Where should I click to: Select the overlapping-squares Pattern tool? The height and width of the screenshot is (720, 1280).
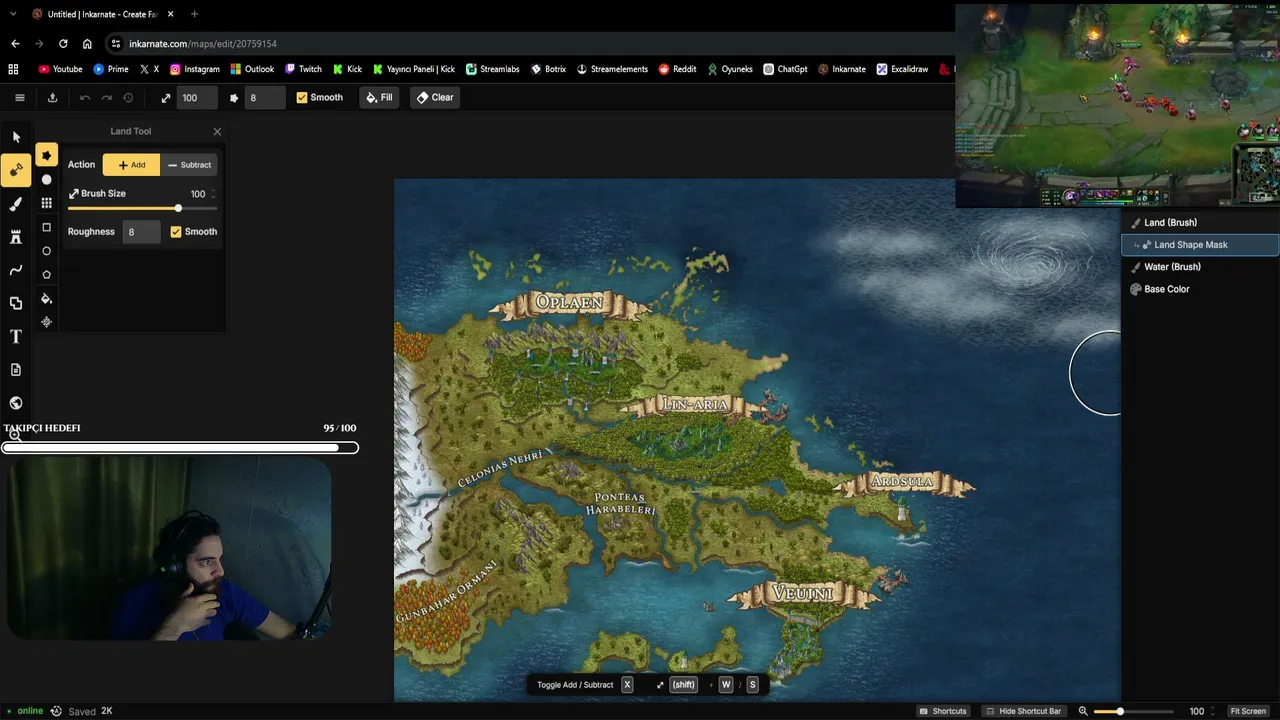click(x=16, y=303)
